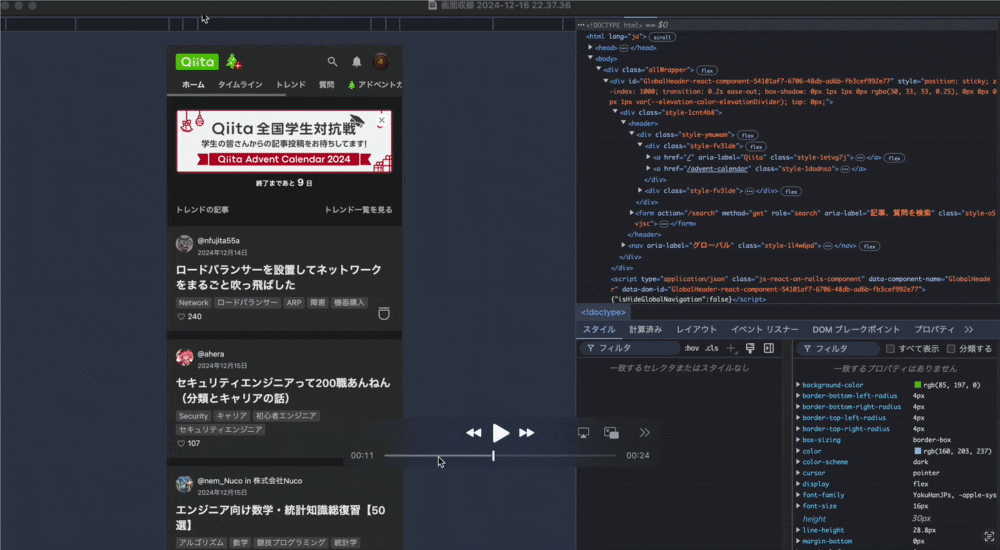
Task: Like the load balancer article (240 hearts)
Action: [181, 316]
